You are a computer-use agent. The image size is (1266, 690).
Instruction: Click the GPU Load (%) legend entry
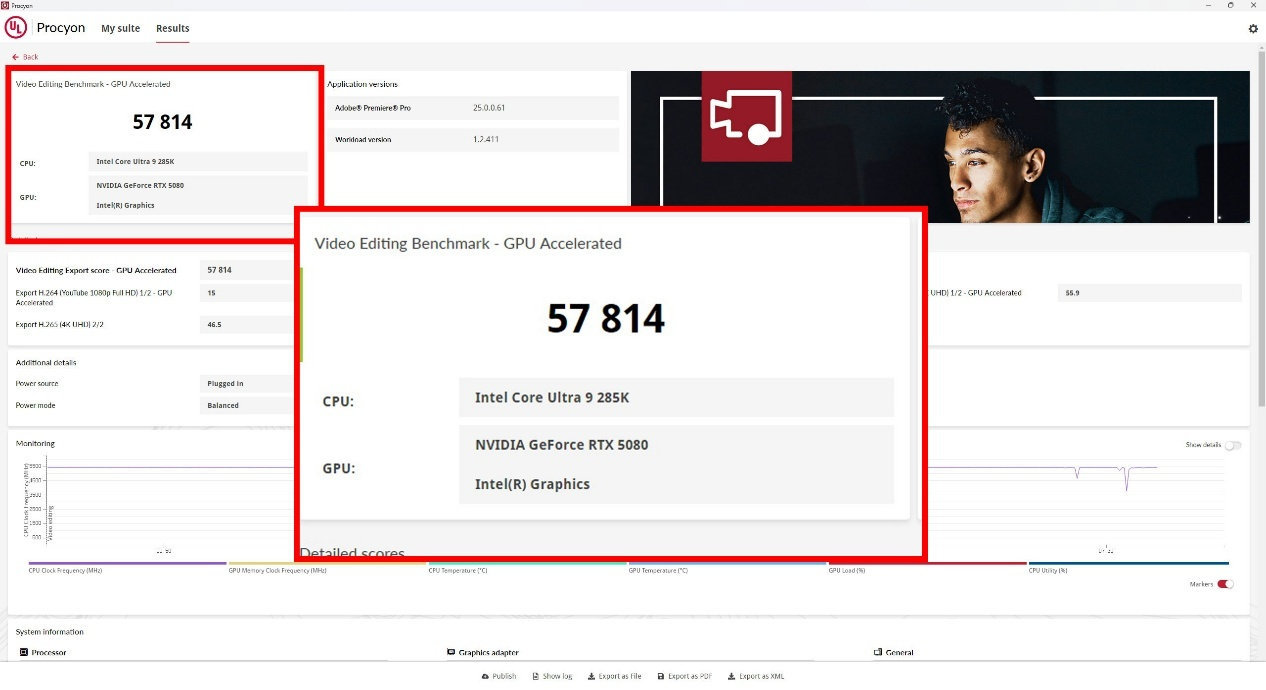(x=847, y=570)
